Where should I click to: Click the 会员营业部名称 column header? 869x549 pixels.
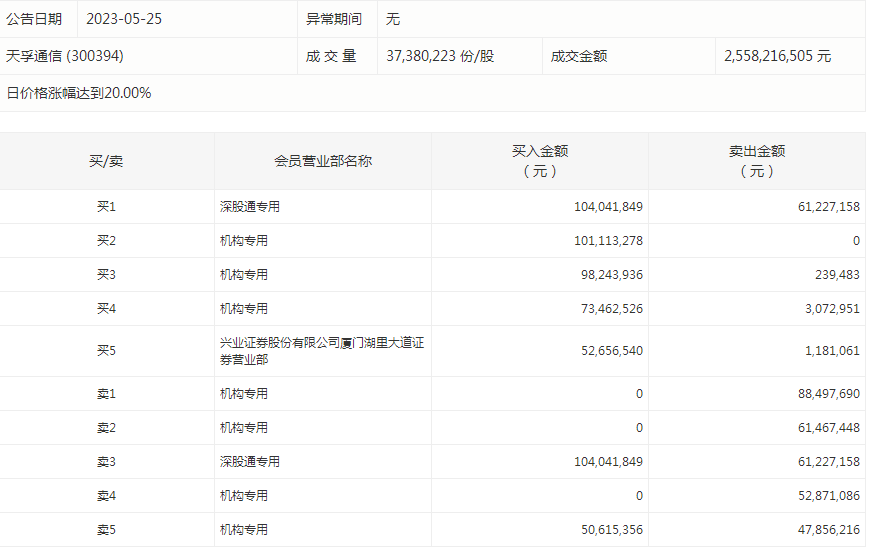[x=323, y=161]
